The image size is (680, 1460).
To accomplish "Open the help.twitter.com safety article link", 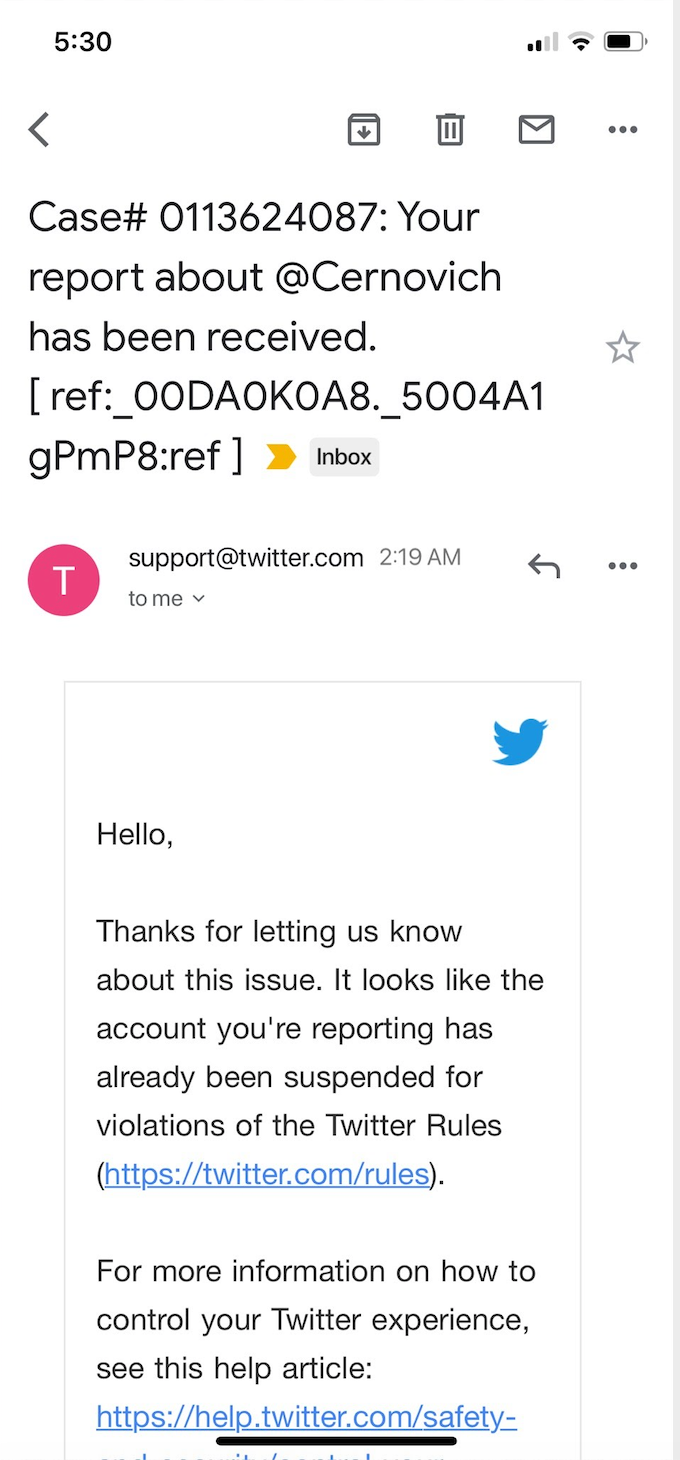I will (306, 1417).
